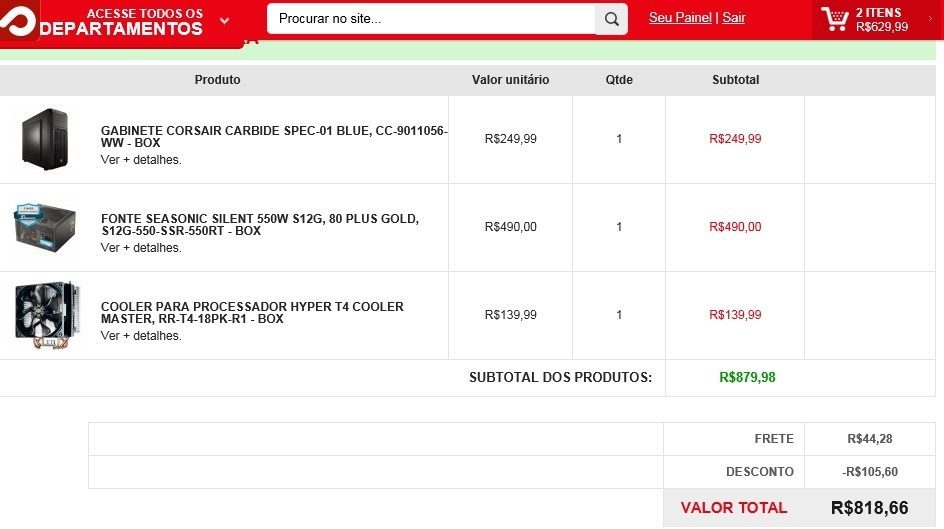Click quantity '1' in the Seasonic row

pyautogui.click(x=619, y=227)
